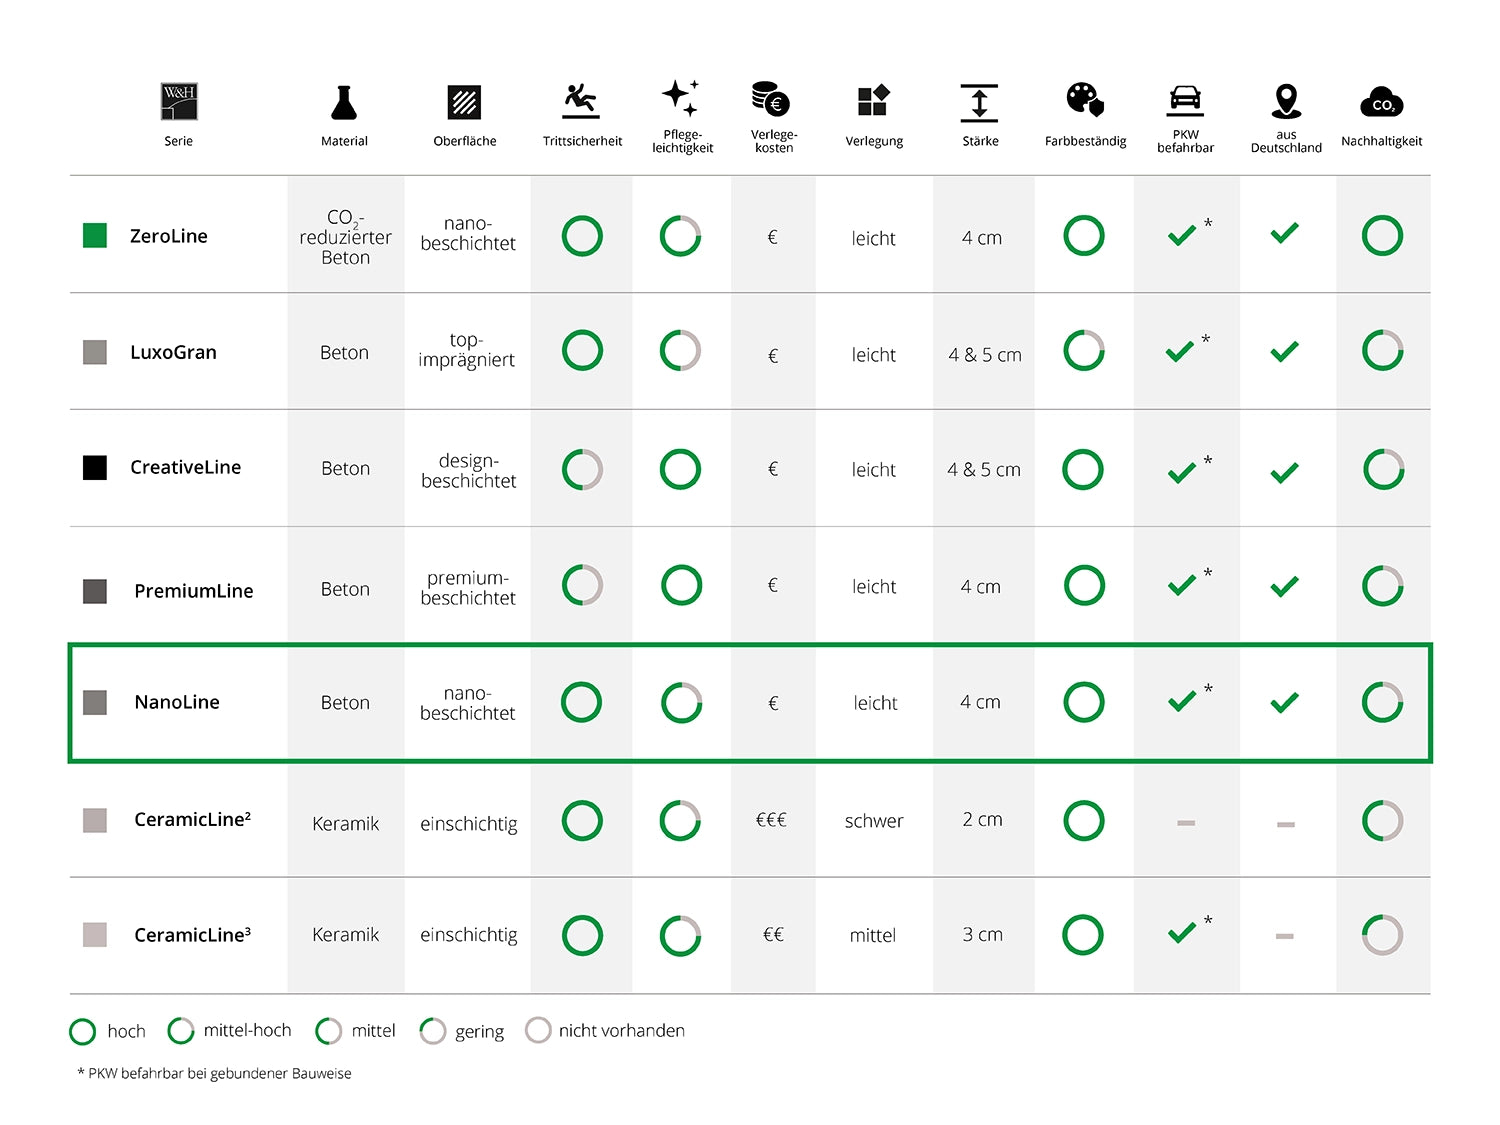Viewport: 1500px width, 1125px height.
Task: Click the W&H Serie logo icon
Action: [179, 101]
